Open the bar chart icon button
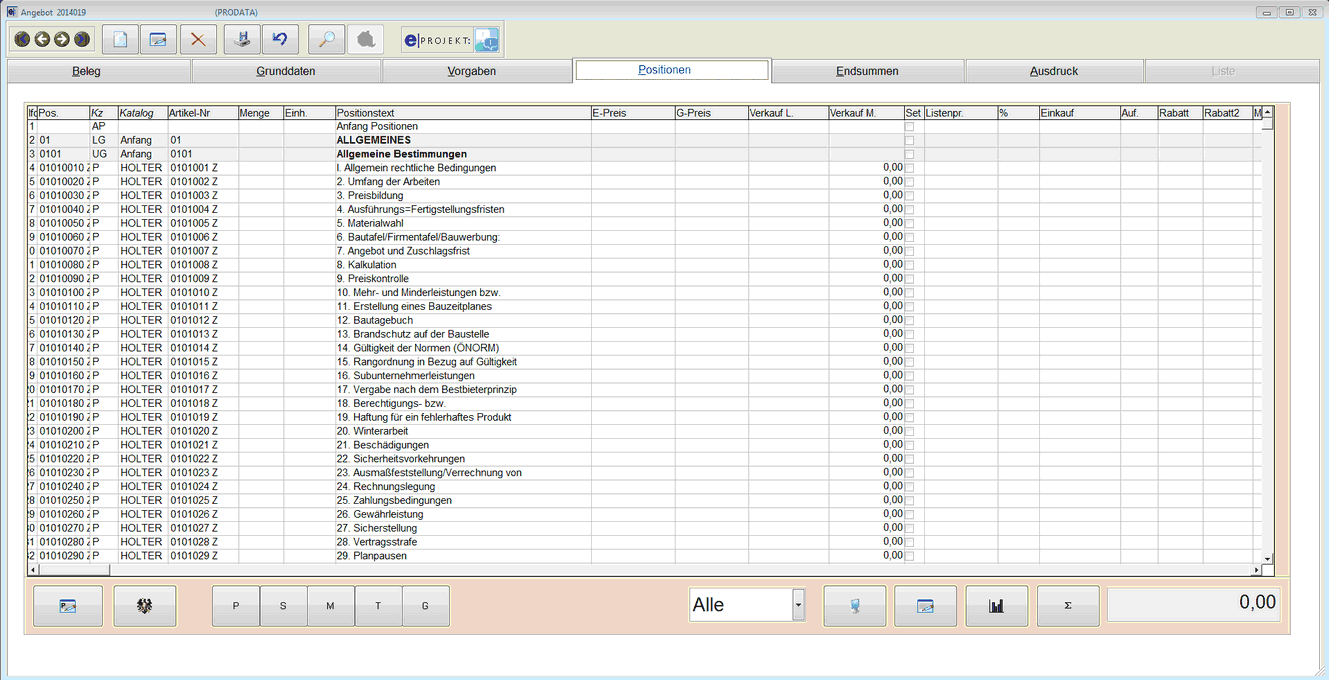The image size is (1329, 680). [997, 606]
